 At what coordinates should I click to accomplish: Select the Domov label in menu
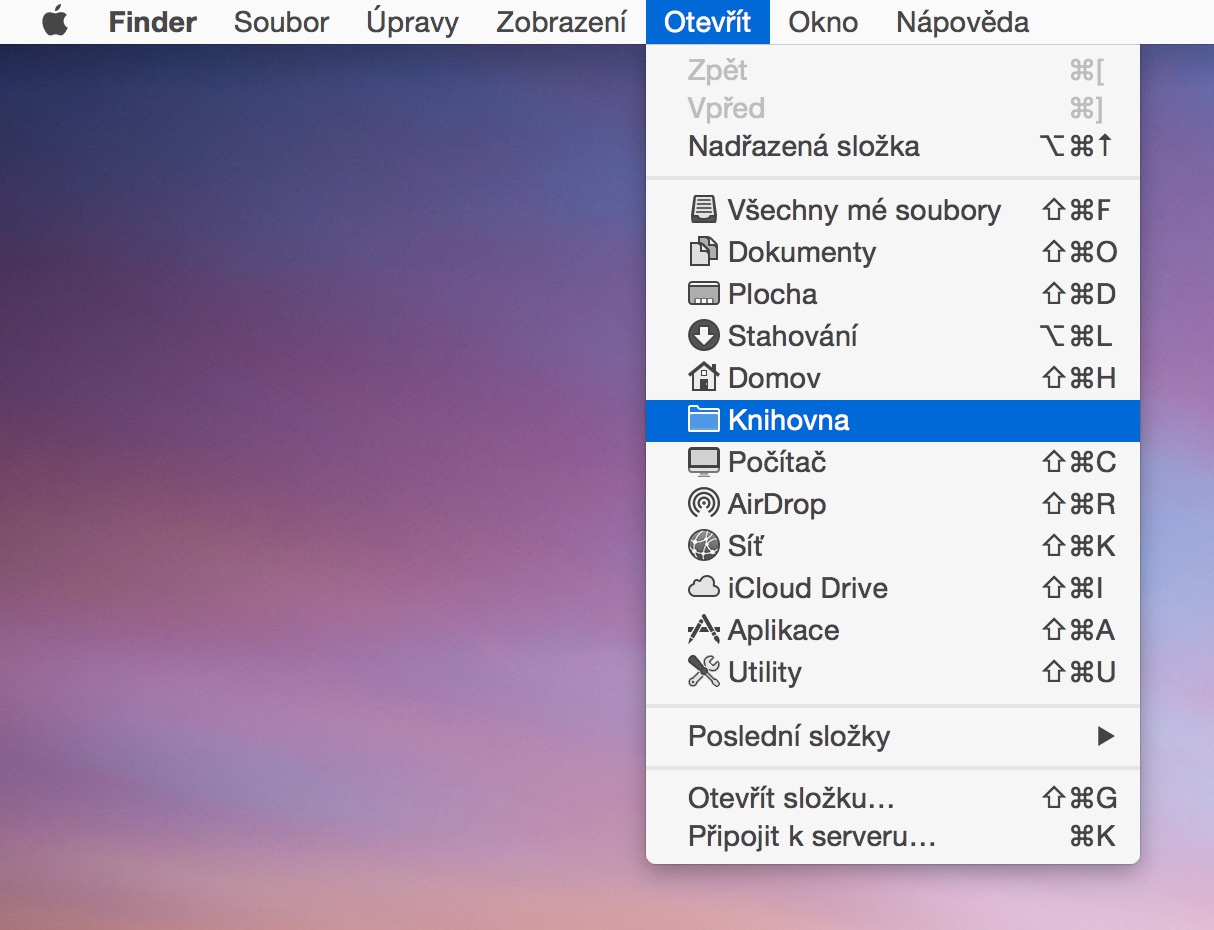click(775, 378)
